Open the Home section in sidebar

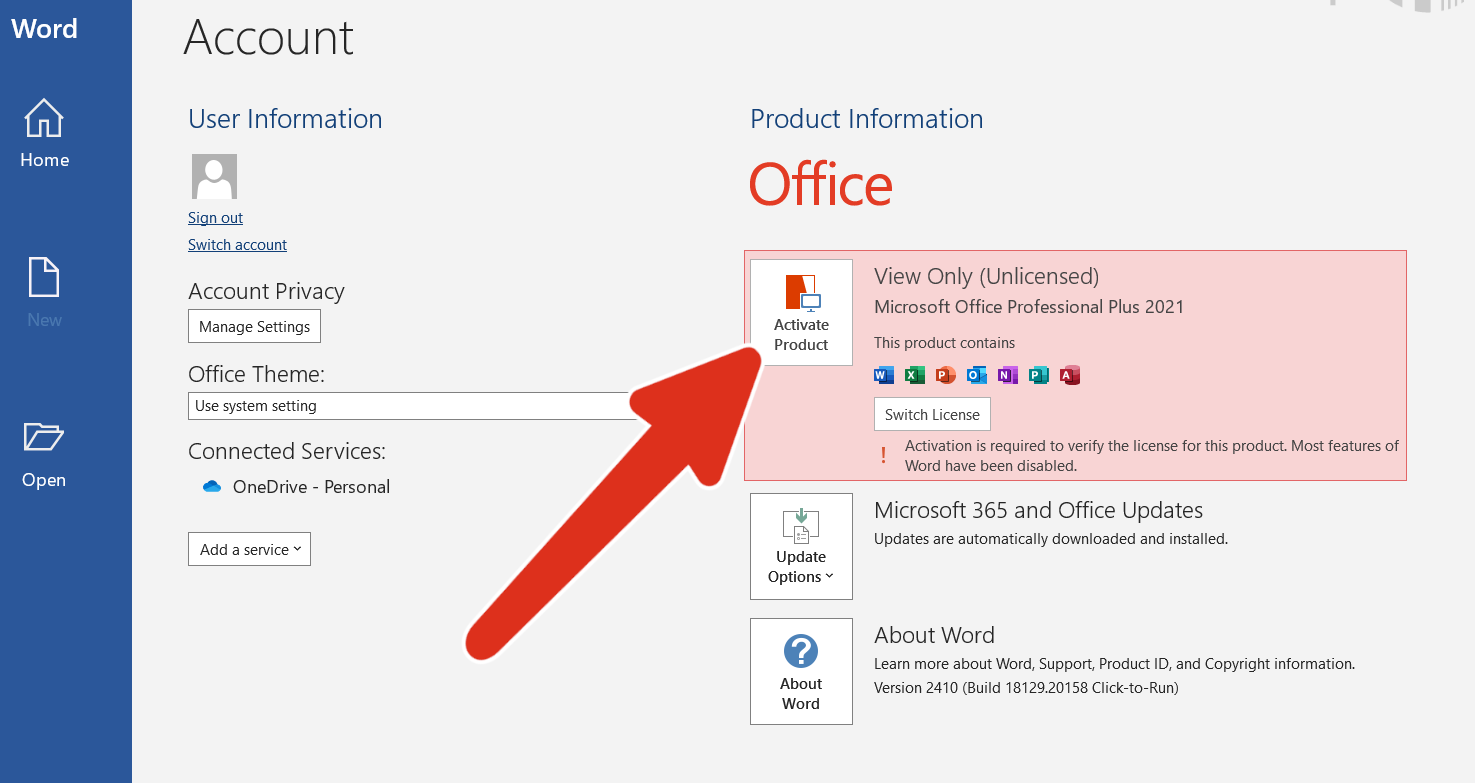click(x=43, y=135)
